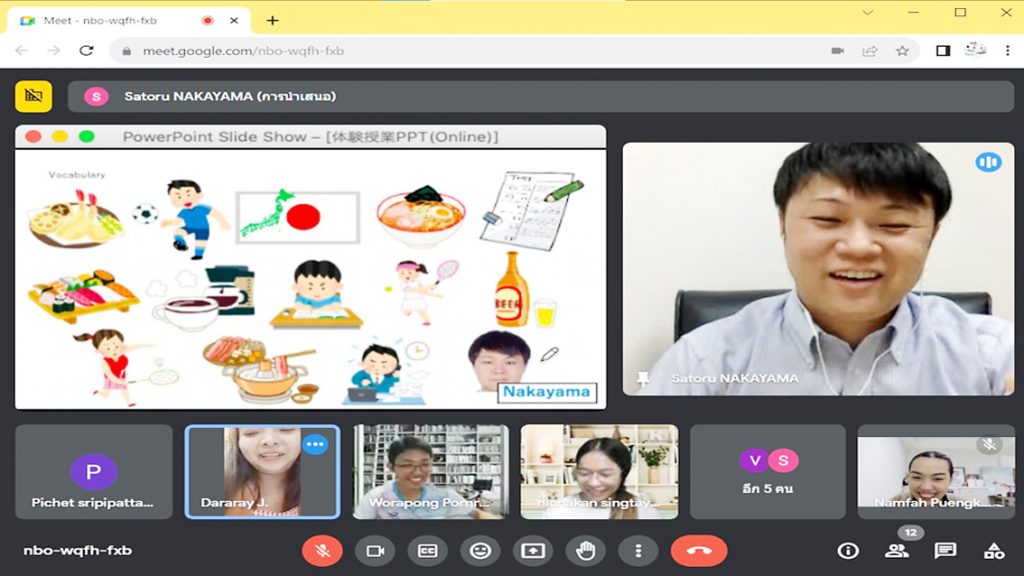The height and width of the screenshot is (576, 1024).
Task: Open a new browser tab
Action: click(x=272, y=20)
